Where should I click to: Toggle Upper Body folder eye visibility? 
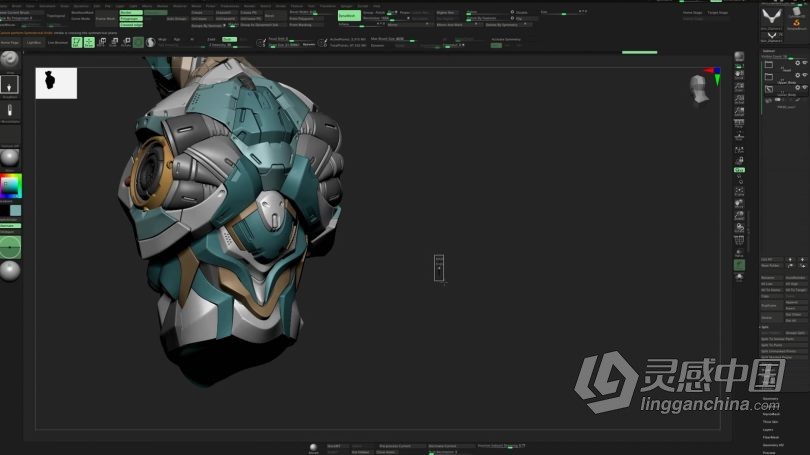click(804, 75)
